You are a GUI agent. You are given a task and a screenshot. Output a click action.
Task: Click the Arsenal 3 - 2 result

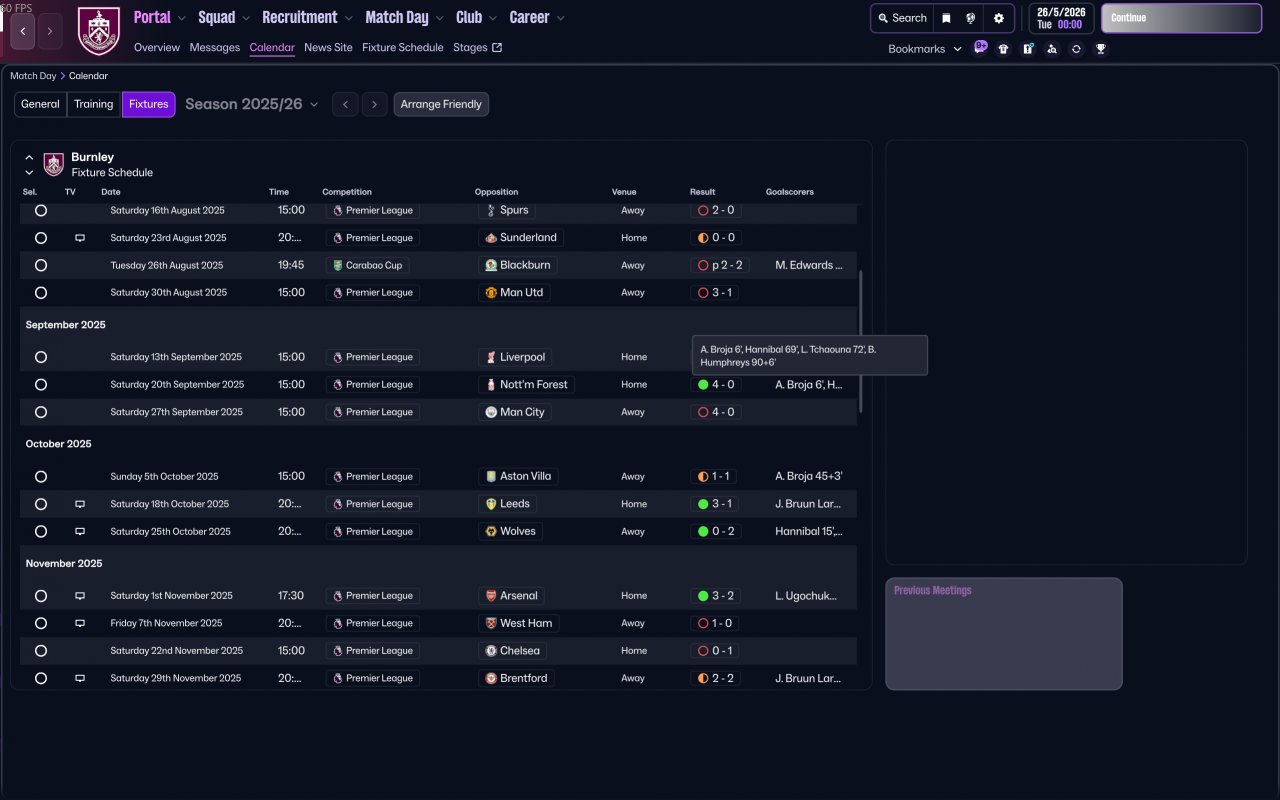716,596
